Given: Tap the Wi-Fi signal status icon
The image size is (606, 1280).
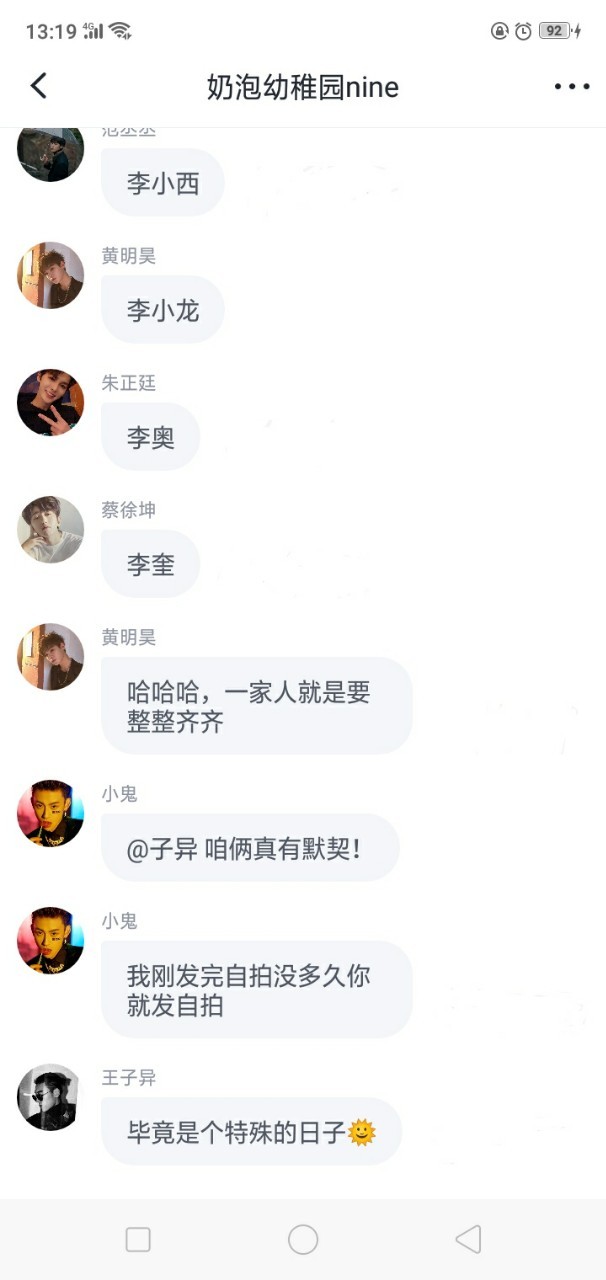Looking at the screenshot, I should click(x=120, y=31).
